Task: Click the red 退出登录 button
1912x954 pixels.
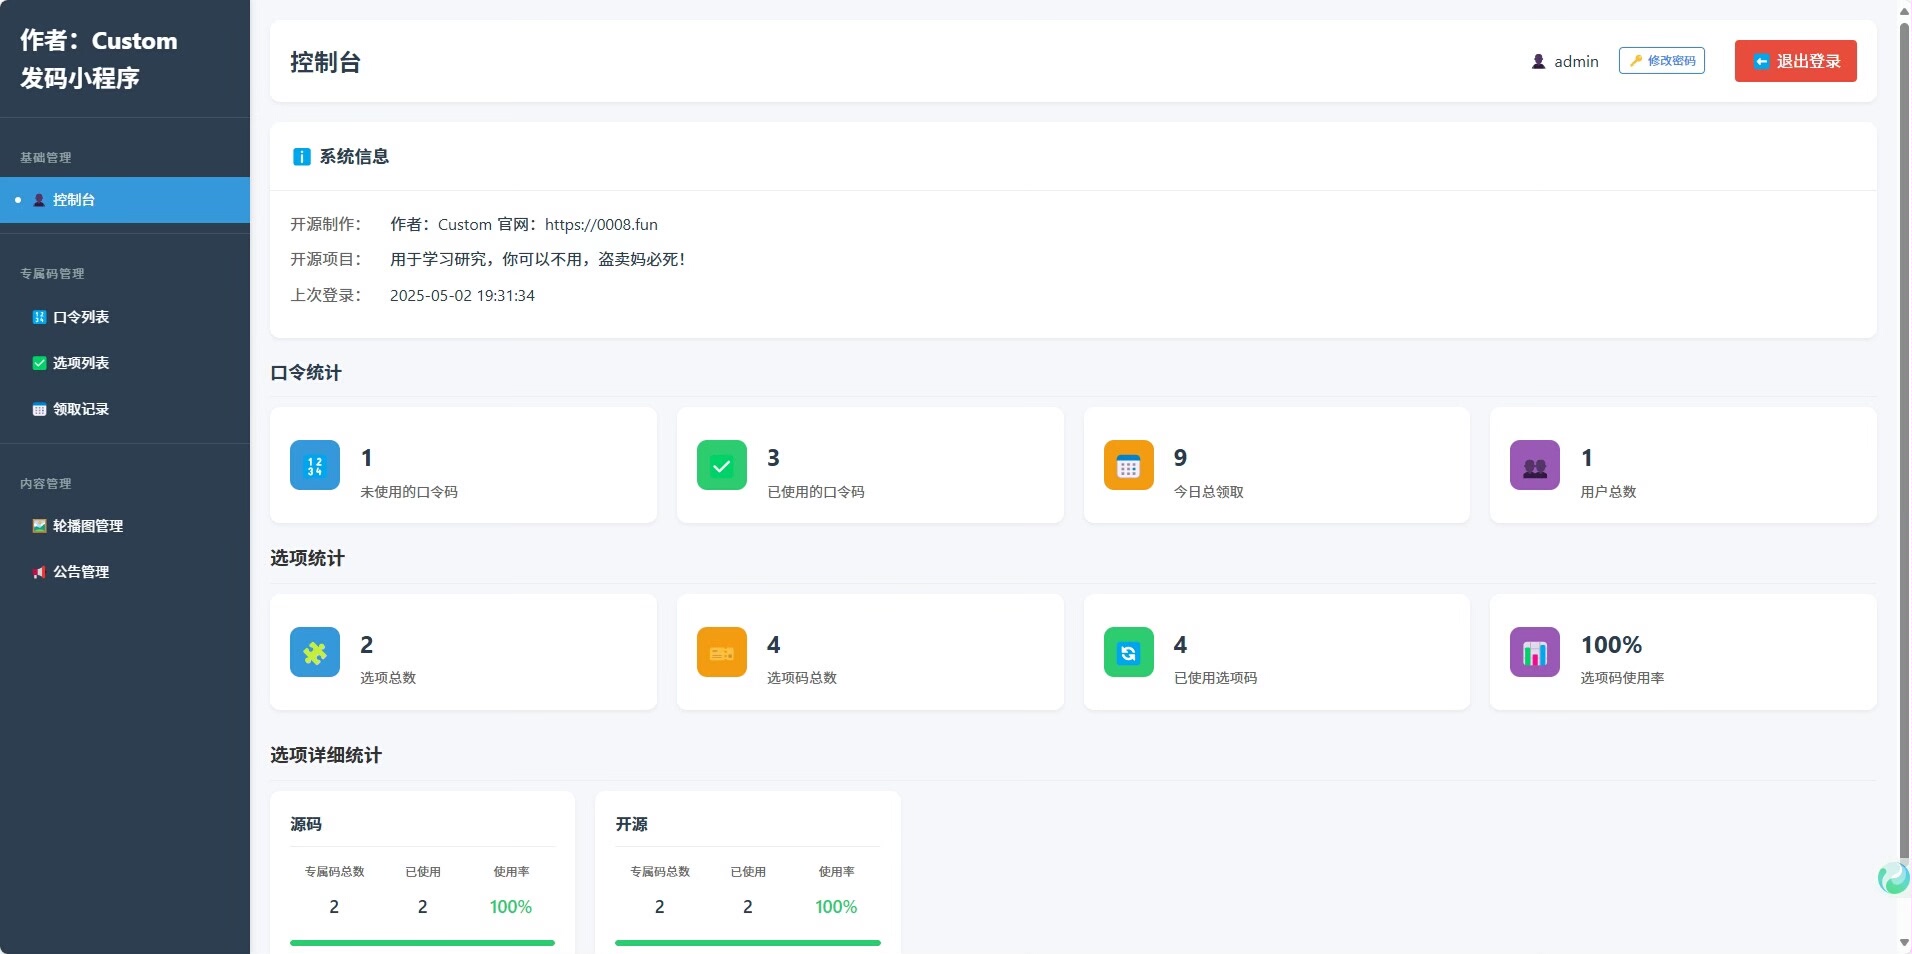Action: 1795,61
